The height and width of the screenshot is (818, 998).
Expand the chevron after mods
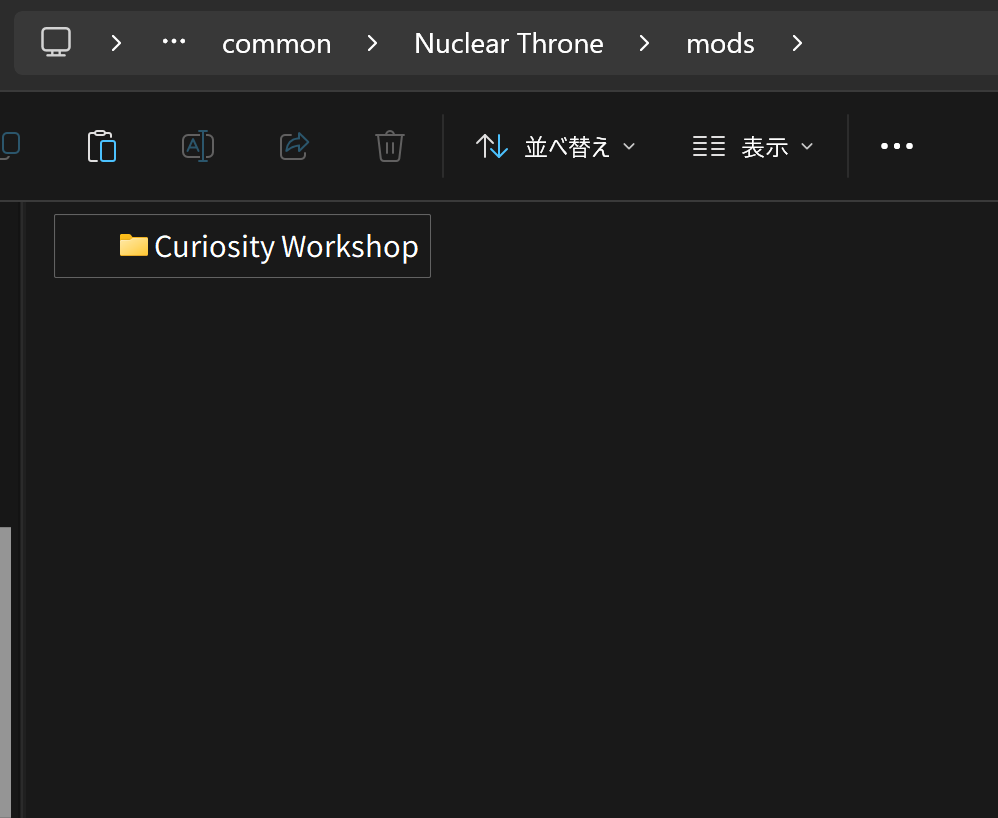(797, 43)
